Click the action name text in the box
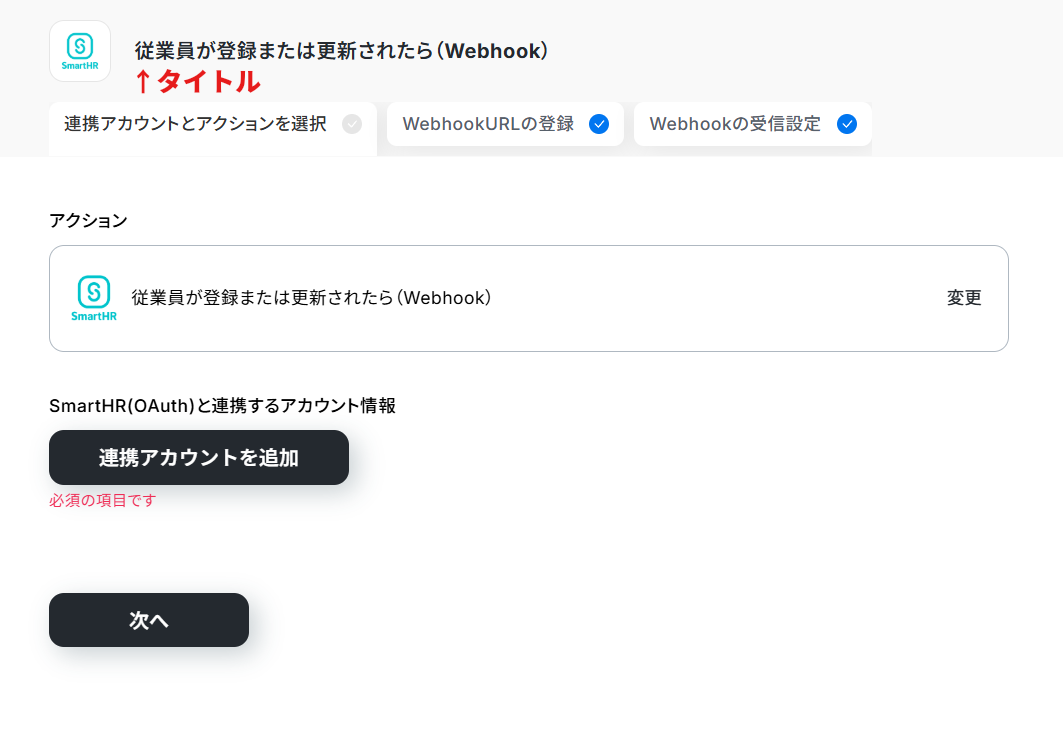1063x734 pixels. [311, 298]
